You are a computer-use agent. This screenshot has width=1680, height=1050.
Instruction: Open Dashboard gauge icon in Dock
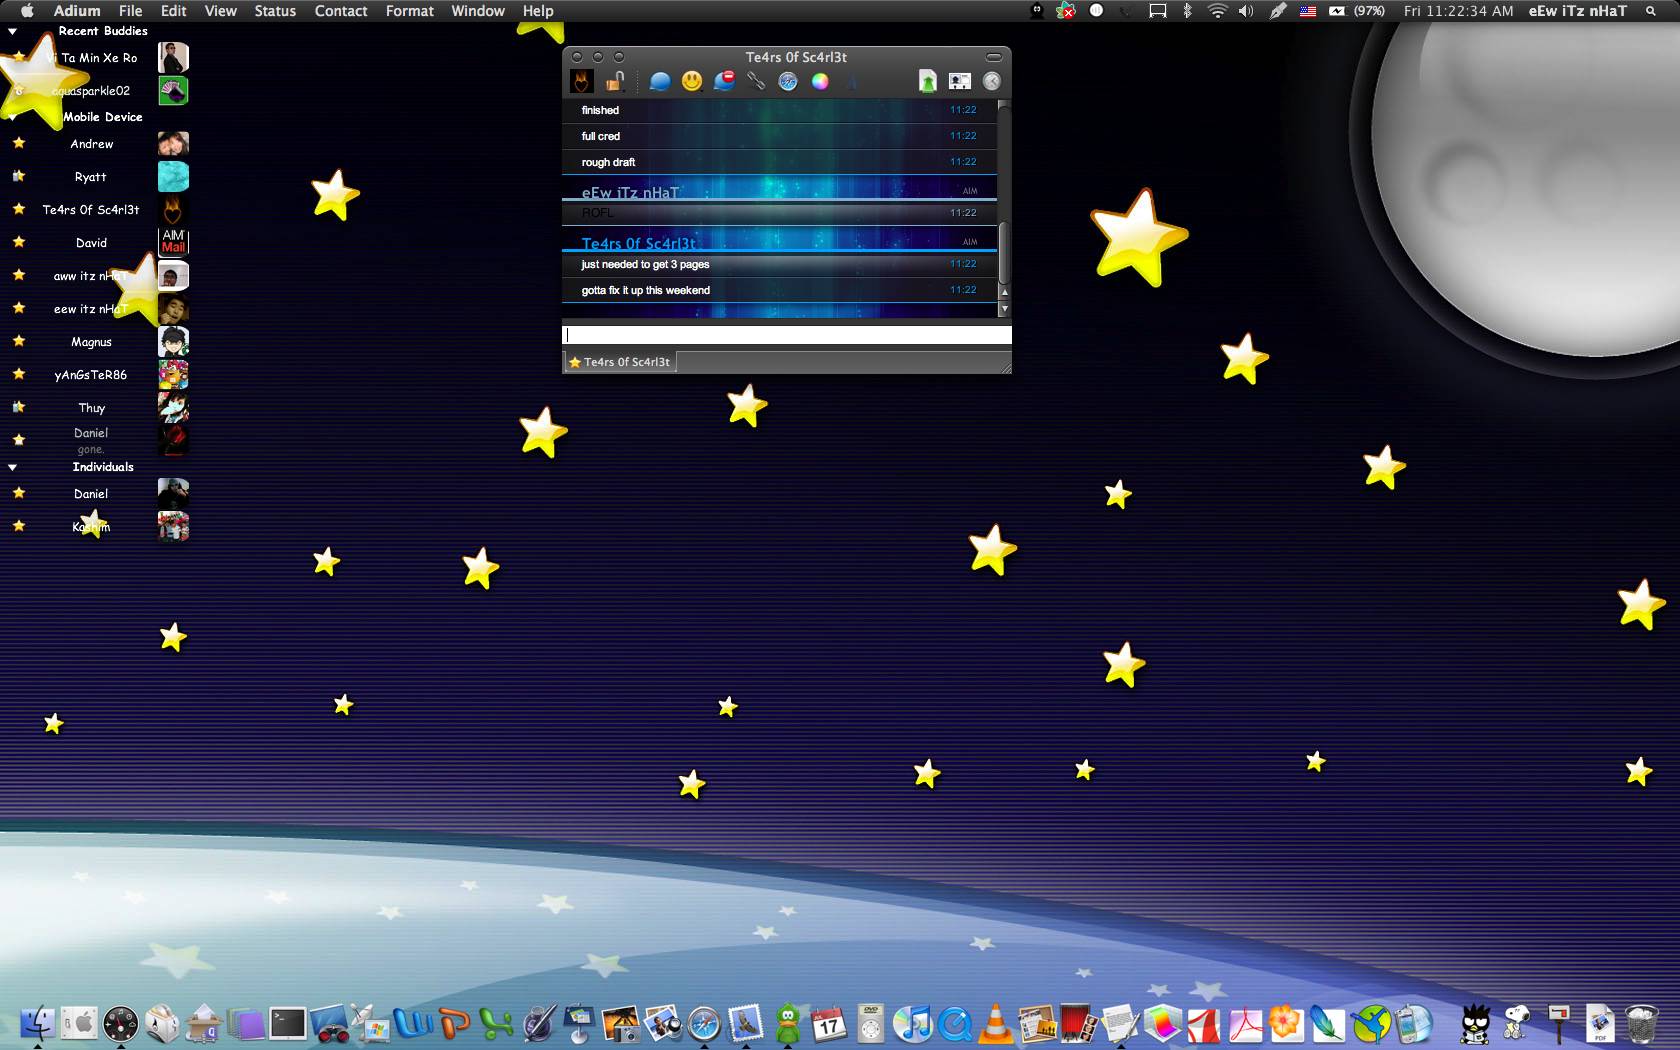[121, 1024]
